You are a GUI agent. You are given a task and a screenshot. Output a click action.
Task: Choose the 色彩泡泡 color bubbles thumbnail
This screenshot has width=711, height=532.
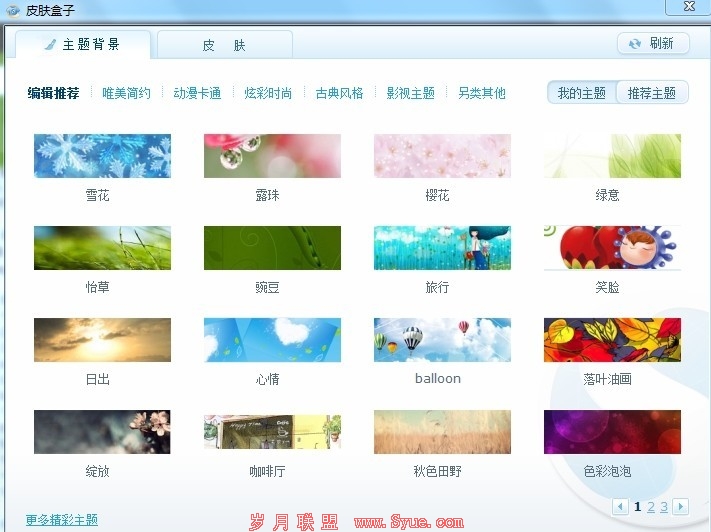pos(612,432)
